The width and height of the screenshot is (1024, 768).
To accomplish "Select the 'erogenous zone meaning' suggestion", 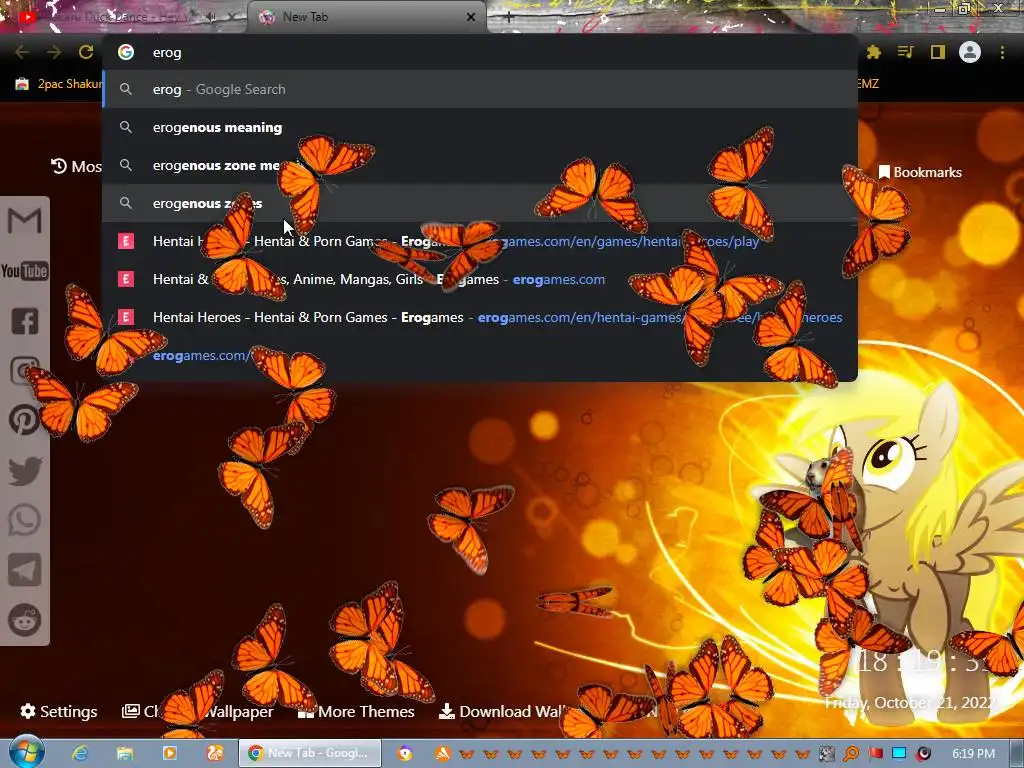I will click(479, 165).
